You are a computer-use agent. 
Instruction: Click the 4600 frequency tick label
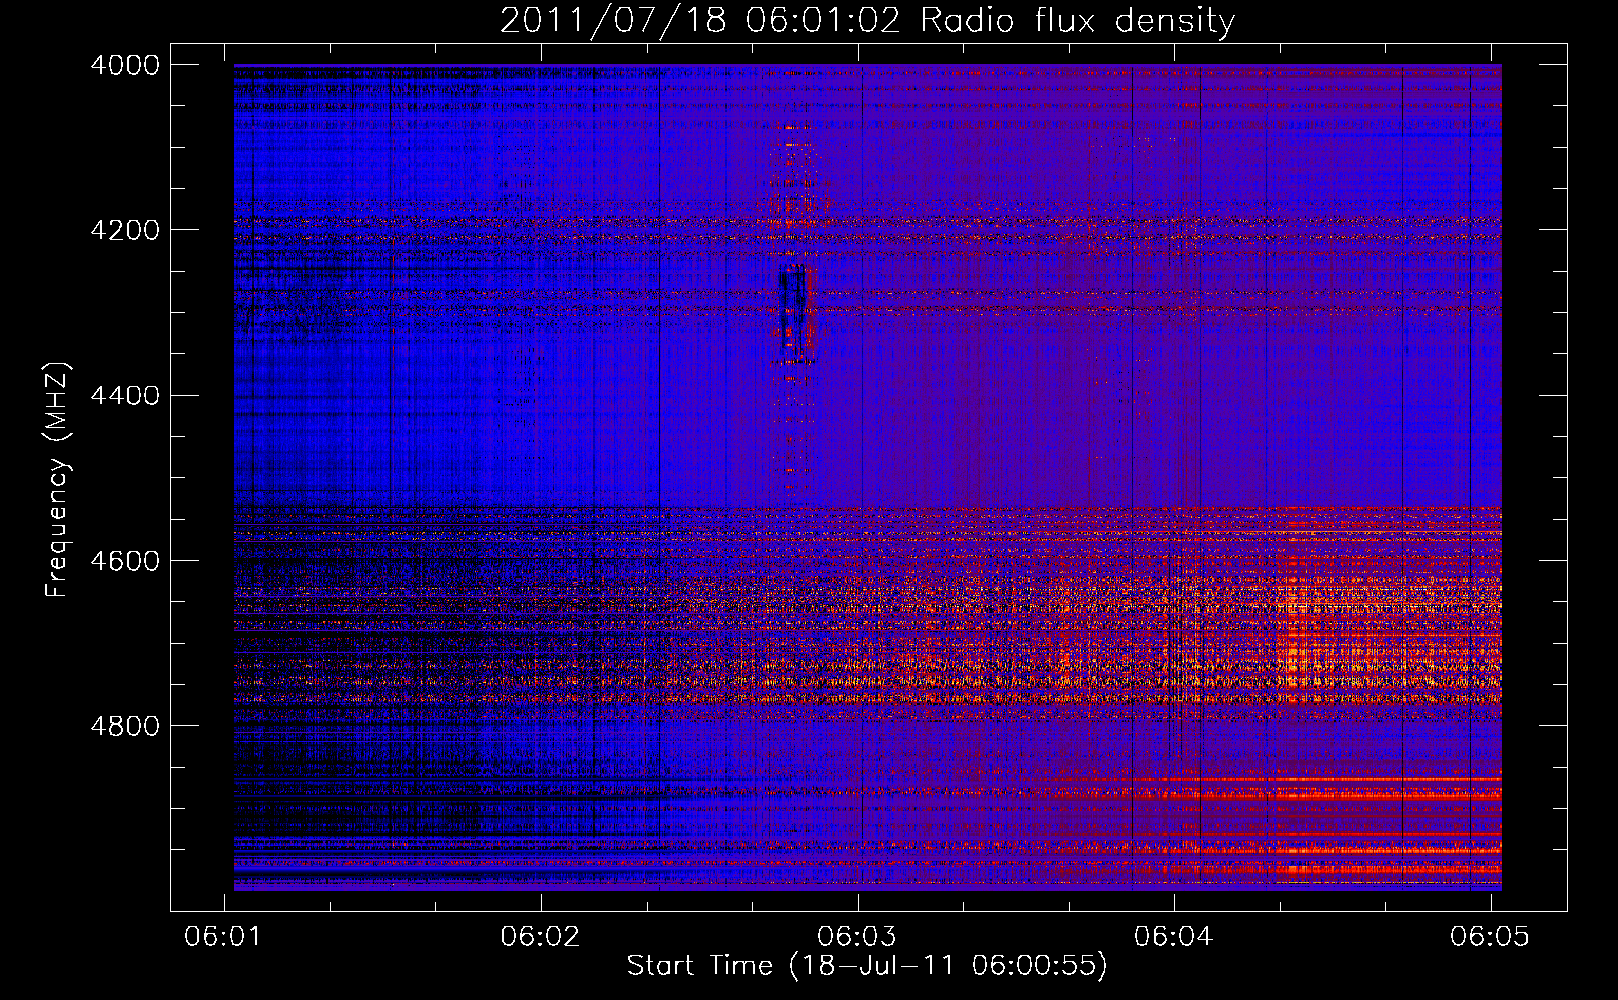click(x=125, y=561)
